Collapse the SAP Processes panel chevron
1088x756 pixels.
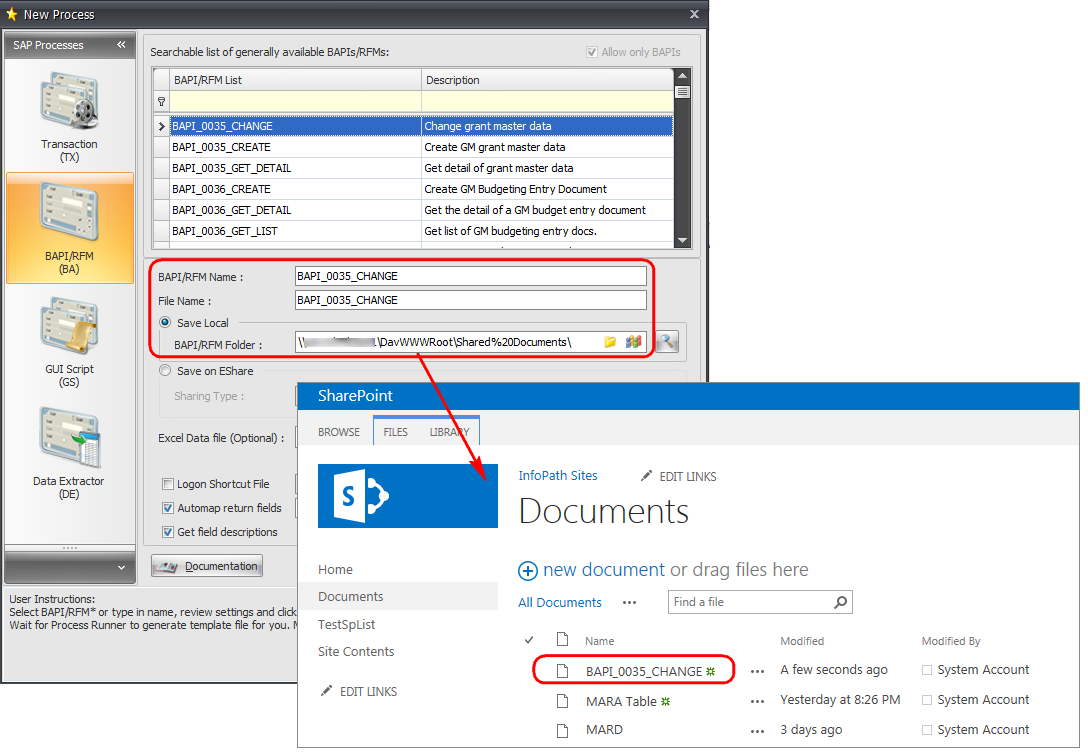(x=121, y=45)
